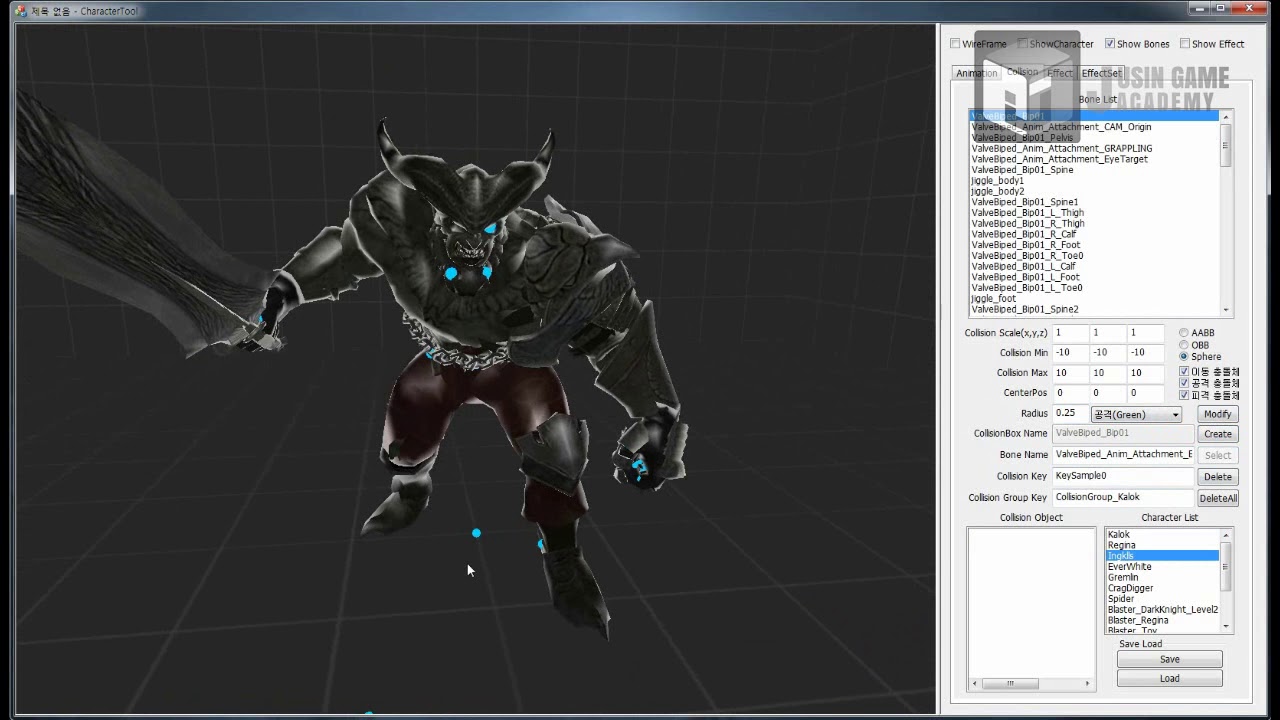Select Gremlin in the Character List
Screen dimensions: 1280x720
coord(1123,577)
